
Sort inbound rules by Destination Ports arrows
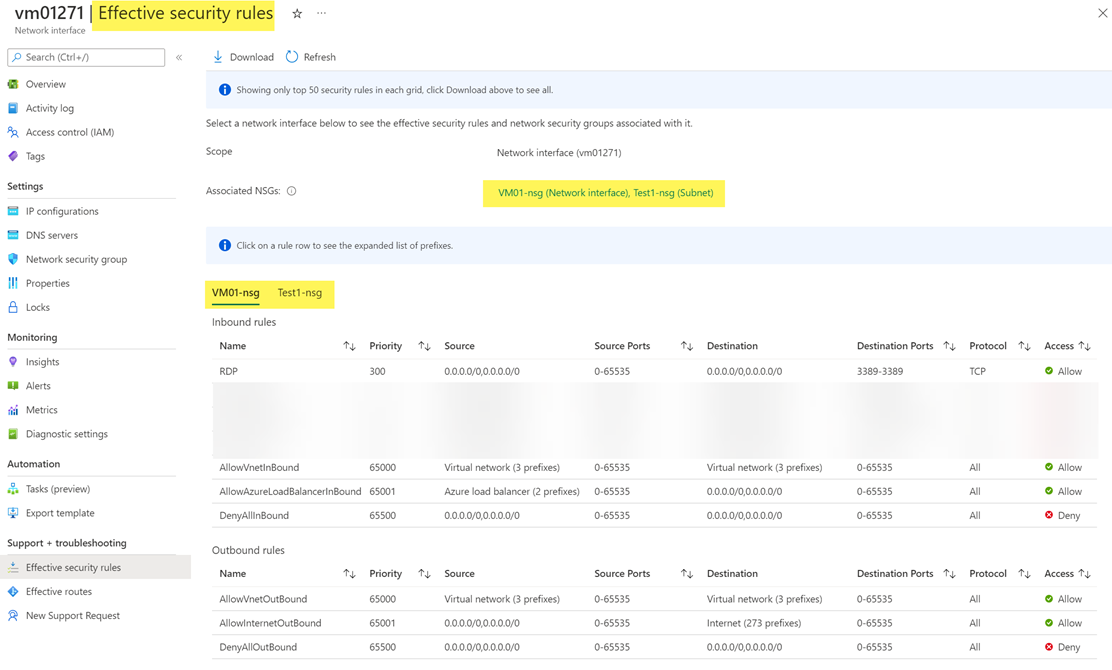[x=950, y=346]
